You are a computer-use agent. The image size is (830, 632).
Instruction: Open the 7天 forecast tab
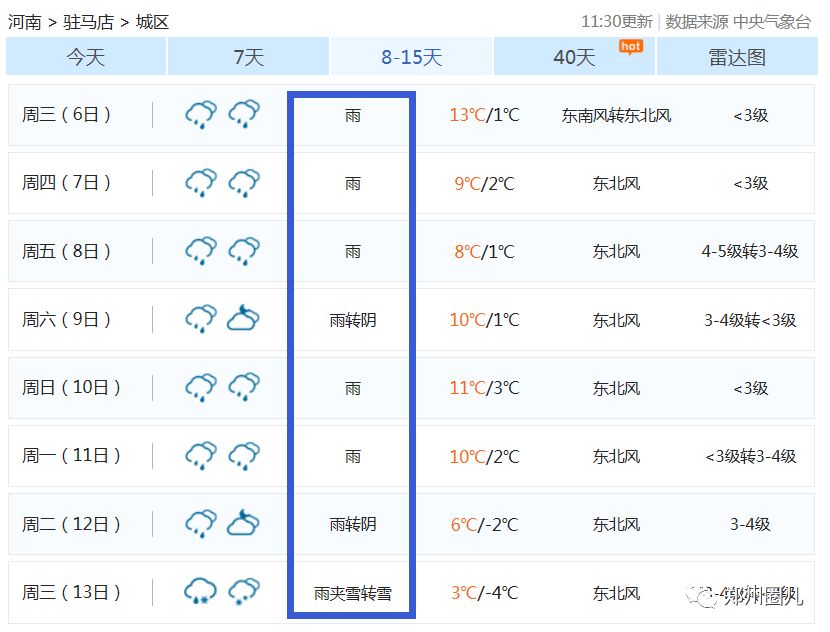pos(248,57)
